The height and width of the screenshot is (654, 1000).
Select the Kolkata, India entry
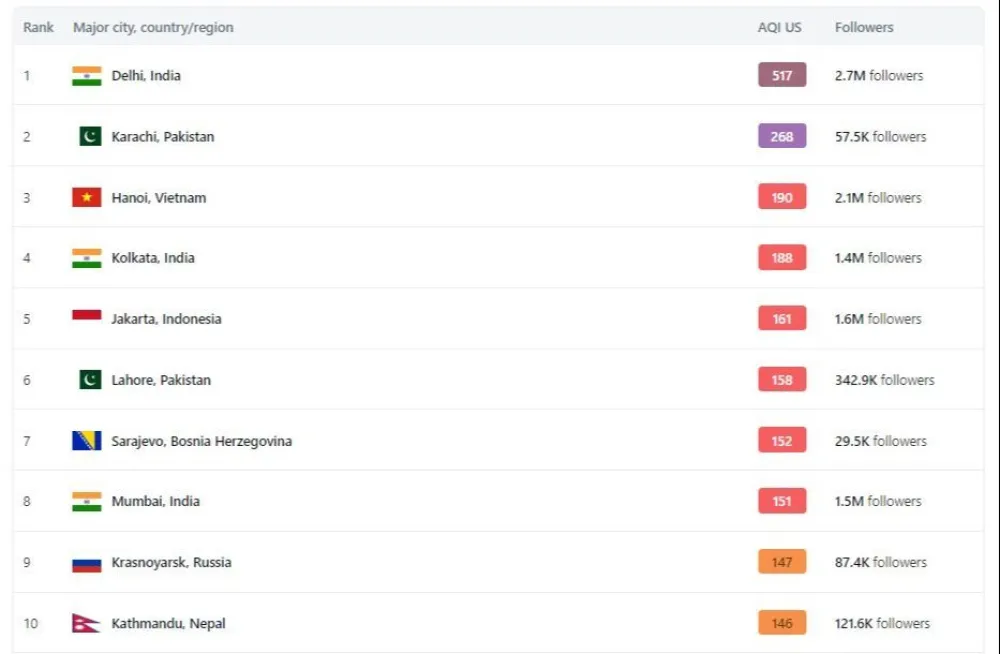[x=153, y=258]
